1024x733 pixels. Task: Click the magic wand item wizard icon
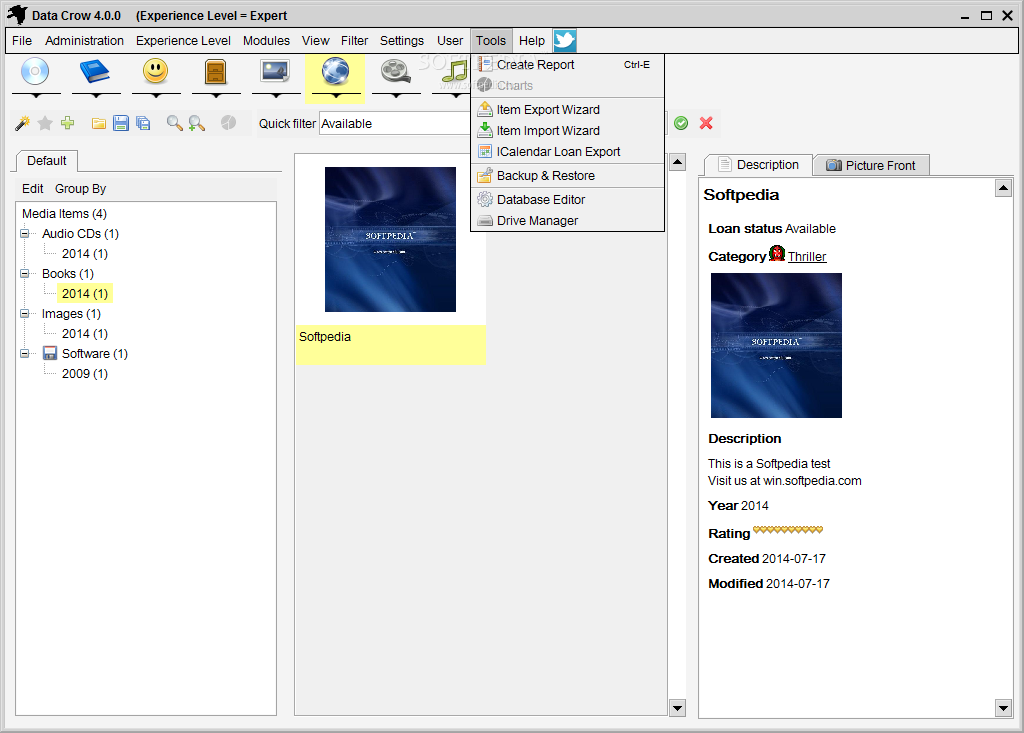[x=22, y=123]
